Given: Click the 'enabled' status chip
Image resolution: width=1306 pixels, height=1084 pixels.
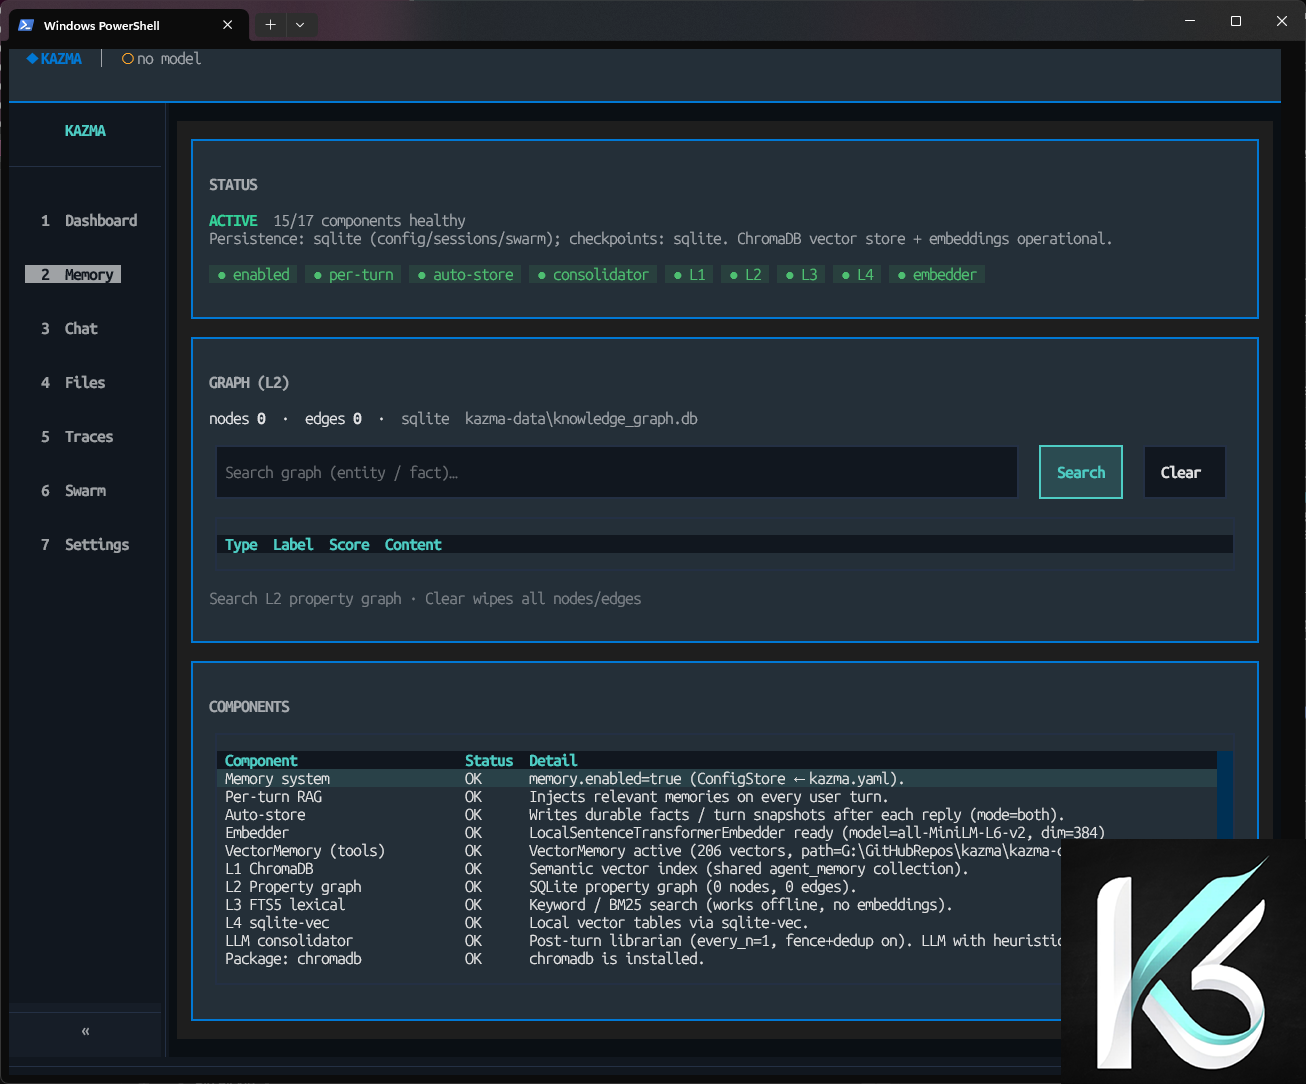Looking at the screenshot, I should tap(253, 275).
